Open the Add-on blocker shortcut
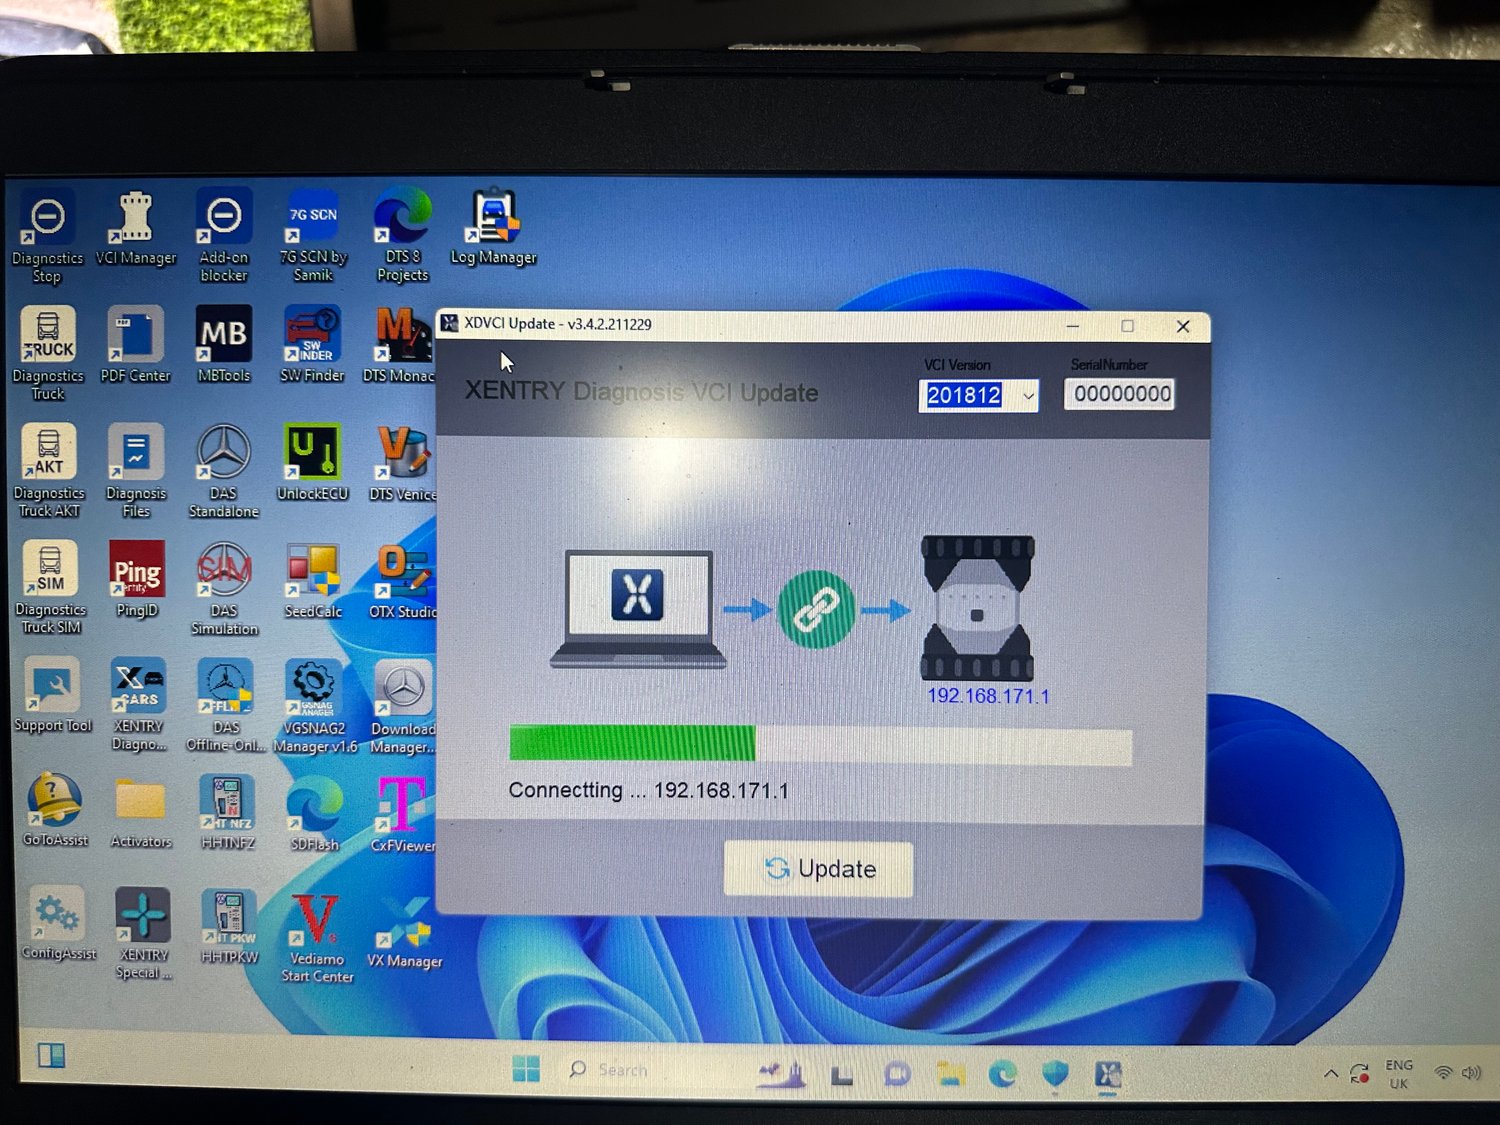1500x1125 pixels. (224, 236)
